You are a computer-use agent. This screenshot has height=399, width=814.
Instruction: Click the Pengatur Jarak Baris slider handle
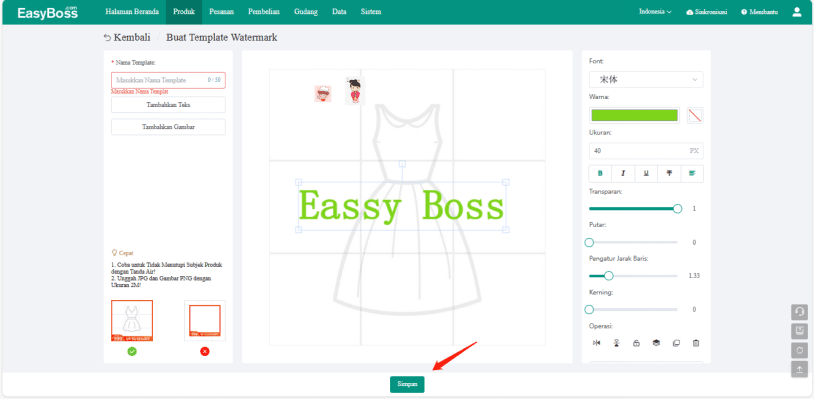click(x=609, y=276)
